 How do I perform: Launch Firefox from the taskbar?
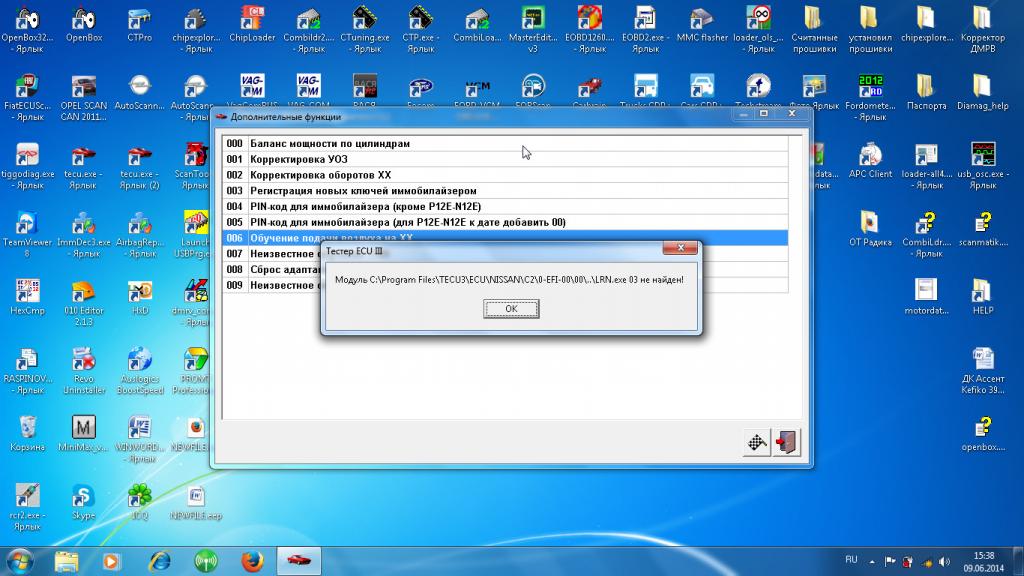pos(250,558)
